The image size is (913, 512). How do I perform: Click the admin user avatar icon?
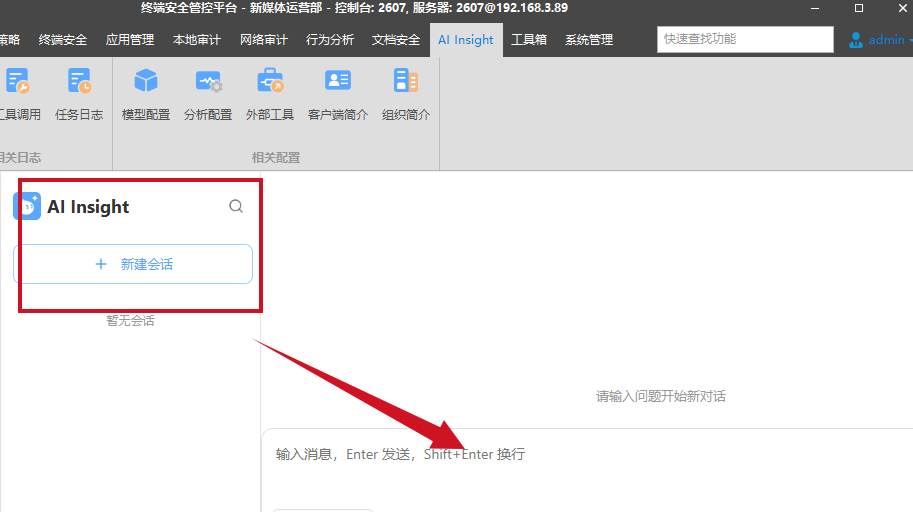click(855, 40)
